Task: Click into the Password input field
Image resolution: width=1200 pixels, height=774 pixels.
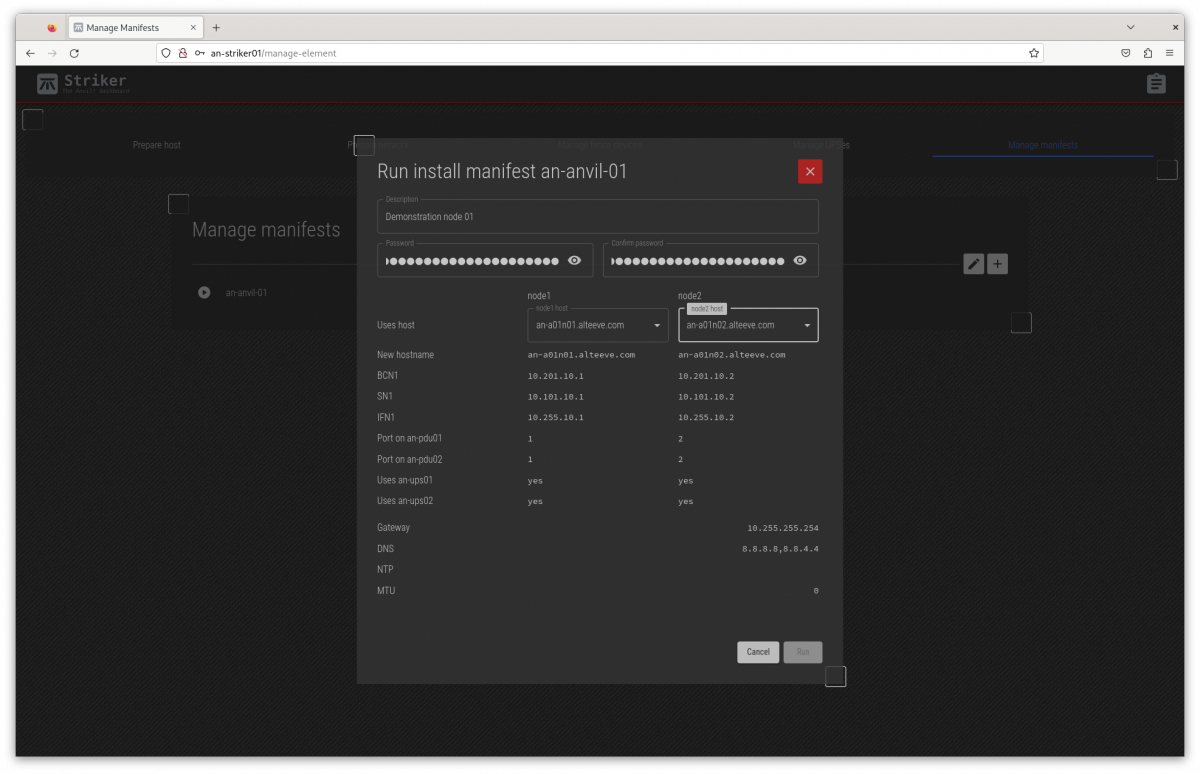Action: [x=472, y=261]
